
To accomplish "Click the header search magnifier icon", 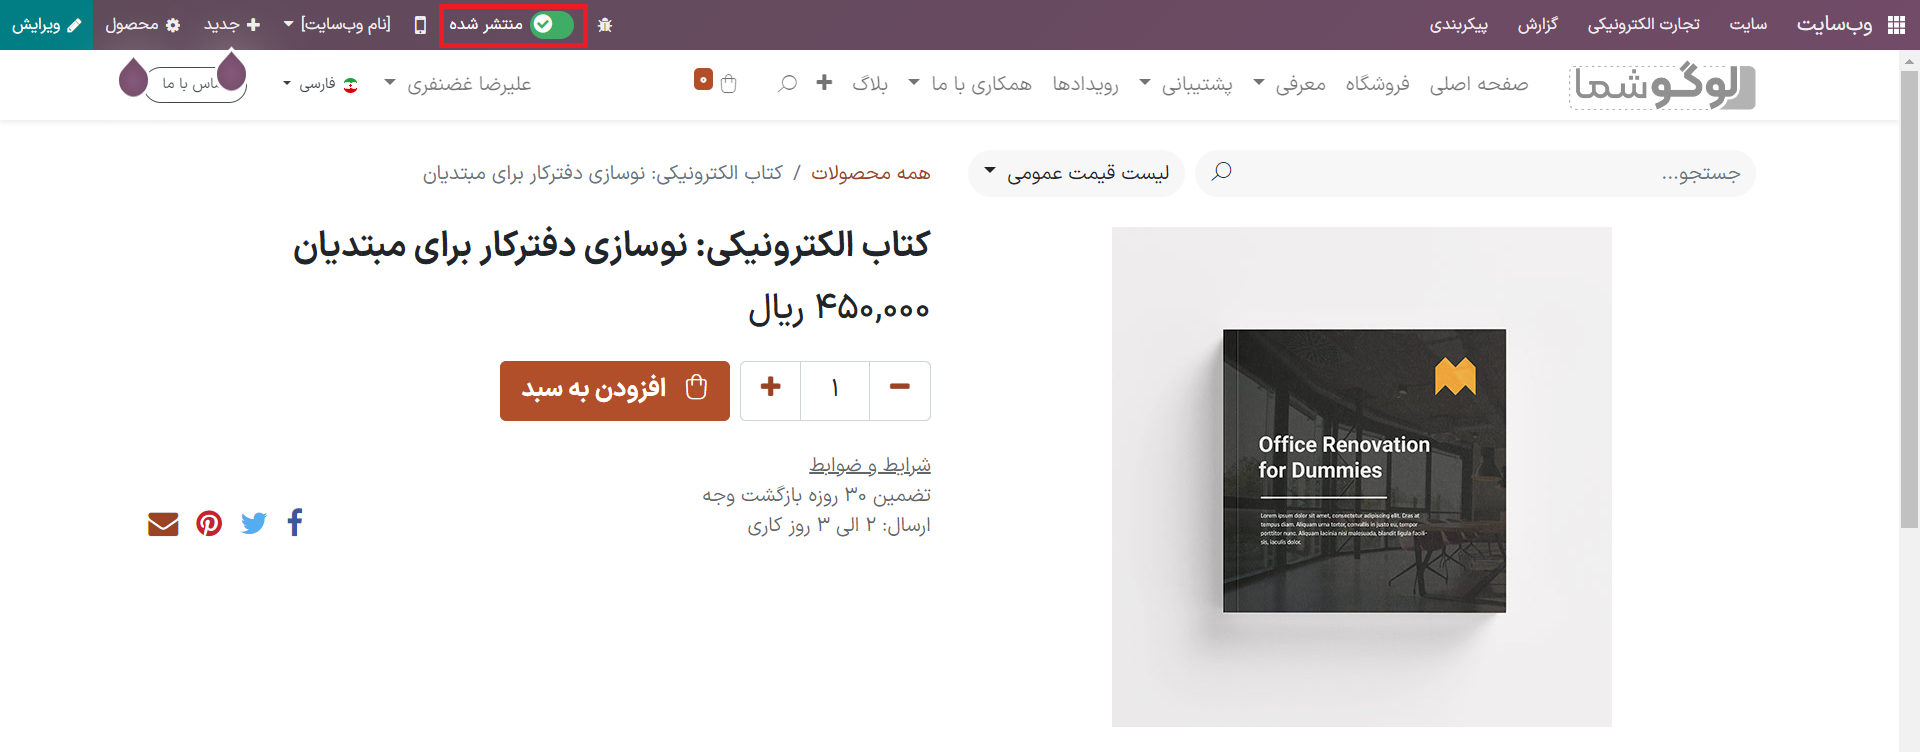I will coord(788,83).
